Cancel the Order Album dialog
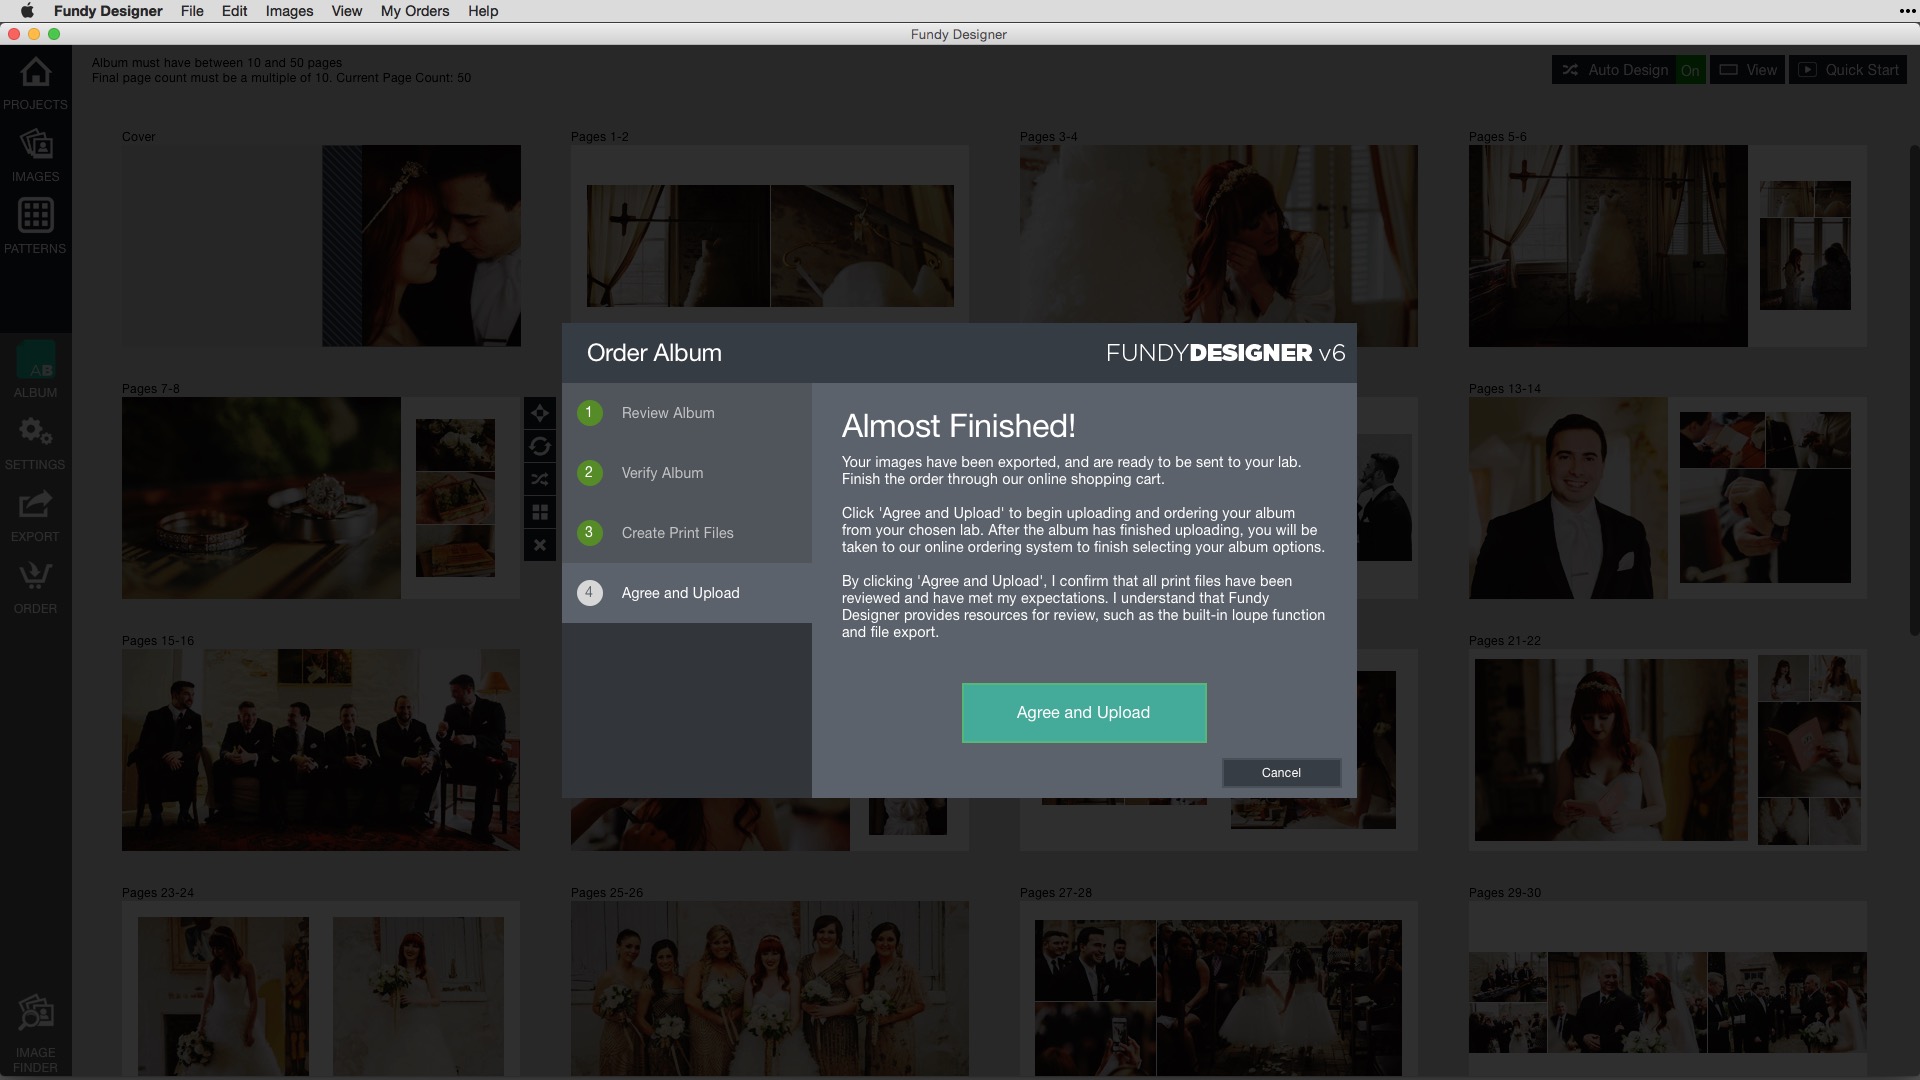This screenshot has width=1920, height=1080. (x=1281, y=773)
